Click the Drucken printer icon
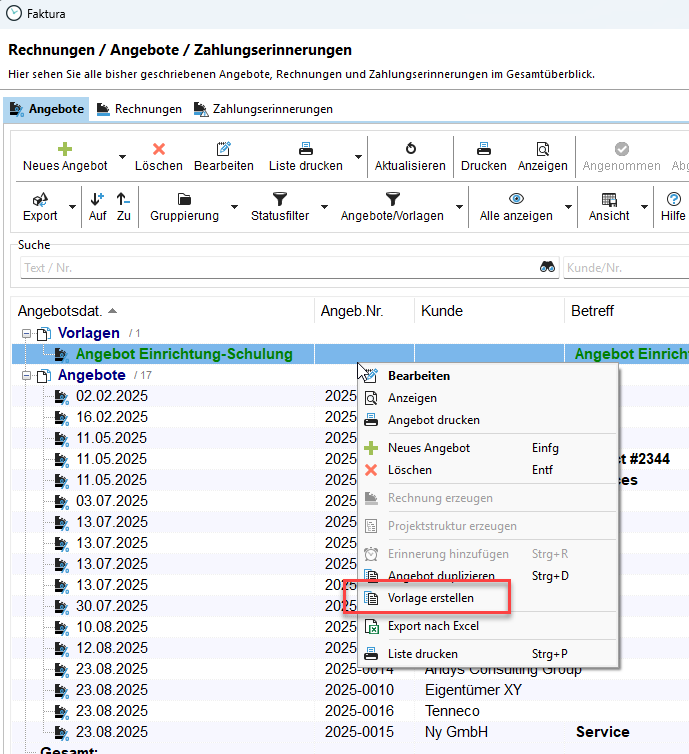 pos(484,148)
